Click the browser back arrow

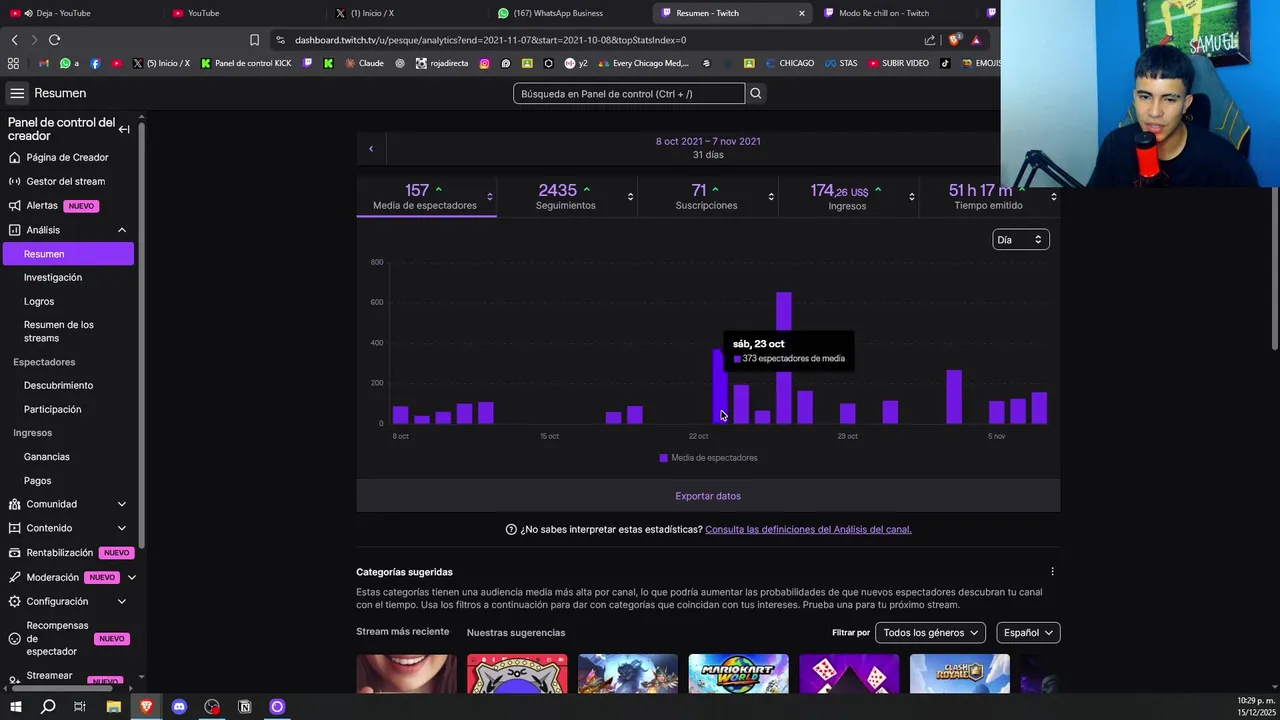[x=14, y=40]
